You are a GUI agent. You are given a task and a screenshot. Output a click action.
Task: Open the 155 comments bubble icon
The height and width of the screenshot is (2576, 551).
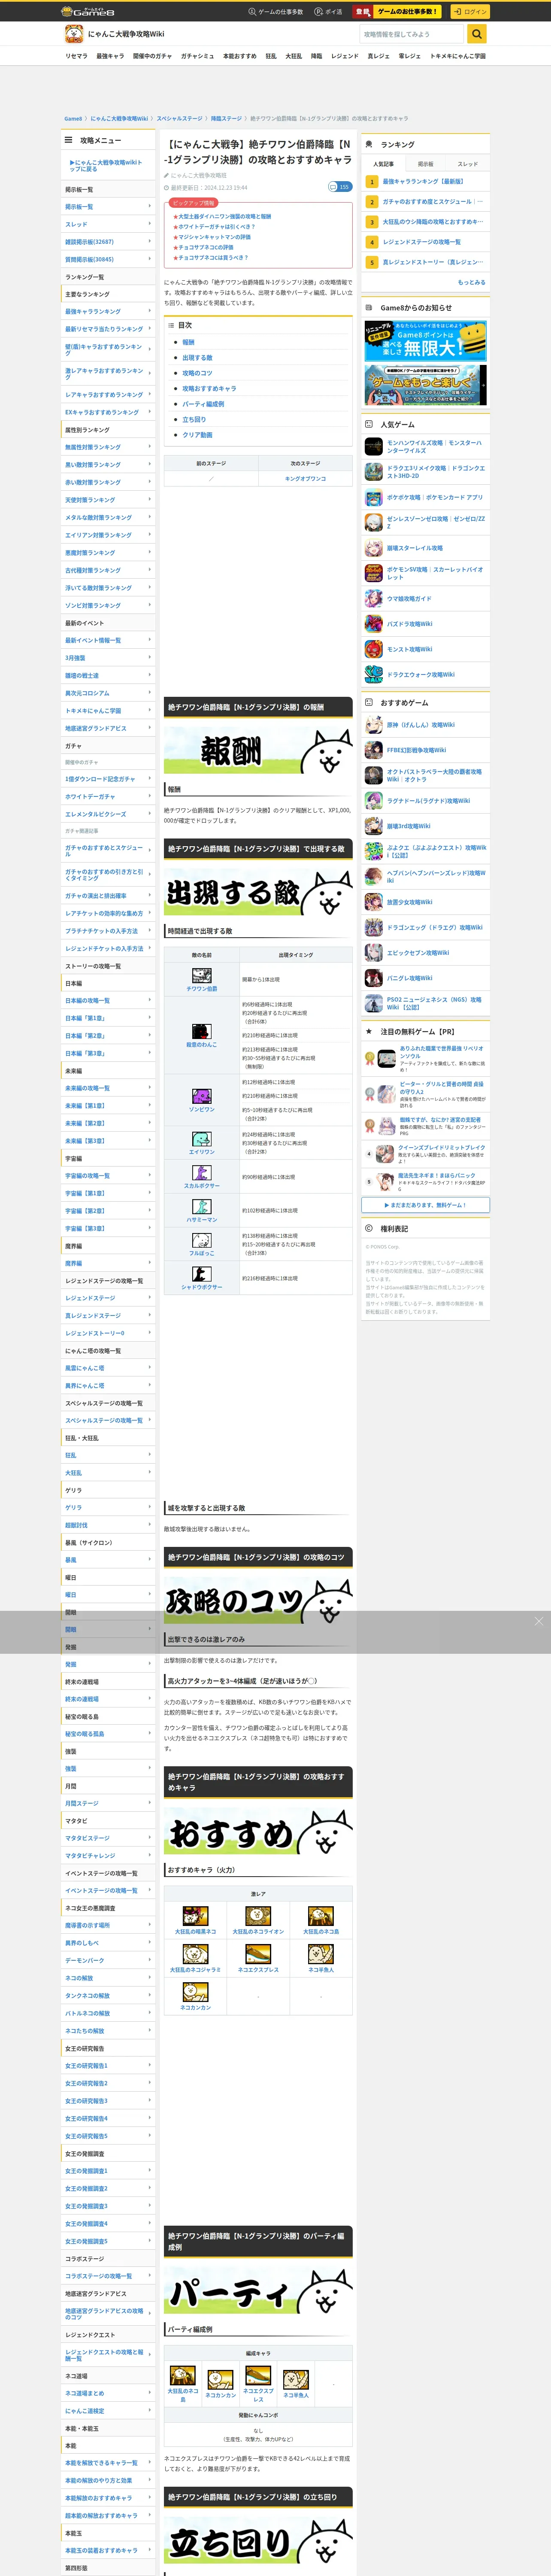click(340, 187)
